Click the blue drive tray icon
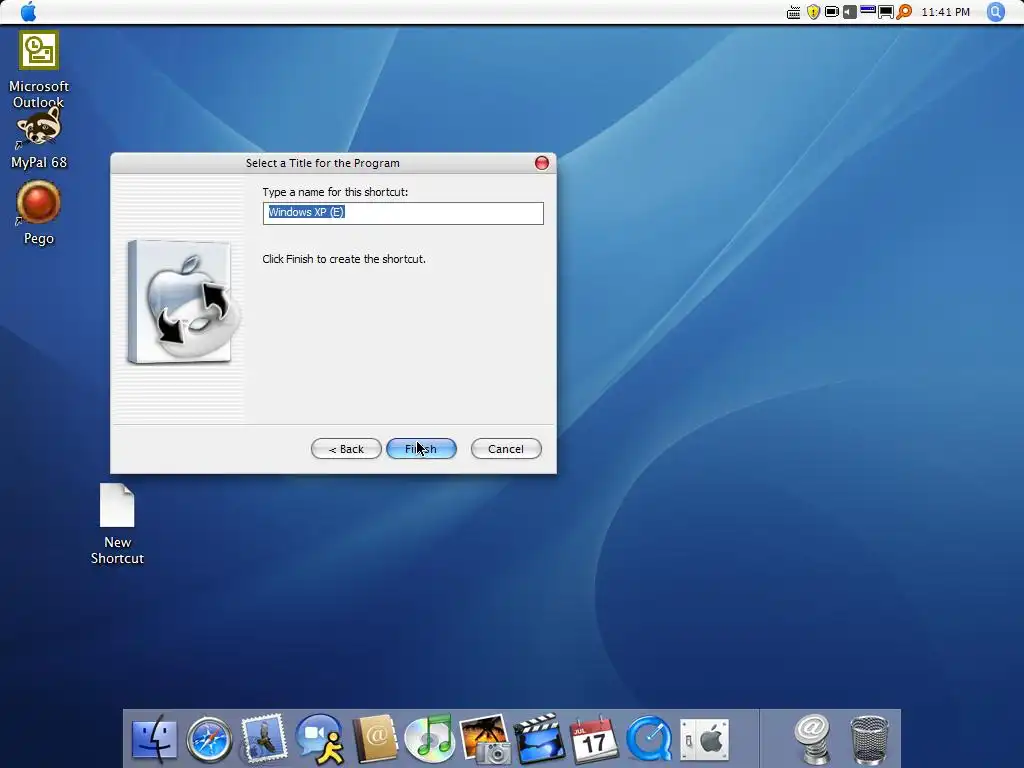Screen dimensions: 1024x768 [868, 10]
